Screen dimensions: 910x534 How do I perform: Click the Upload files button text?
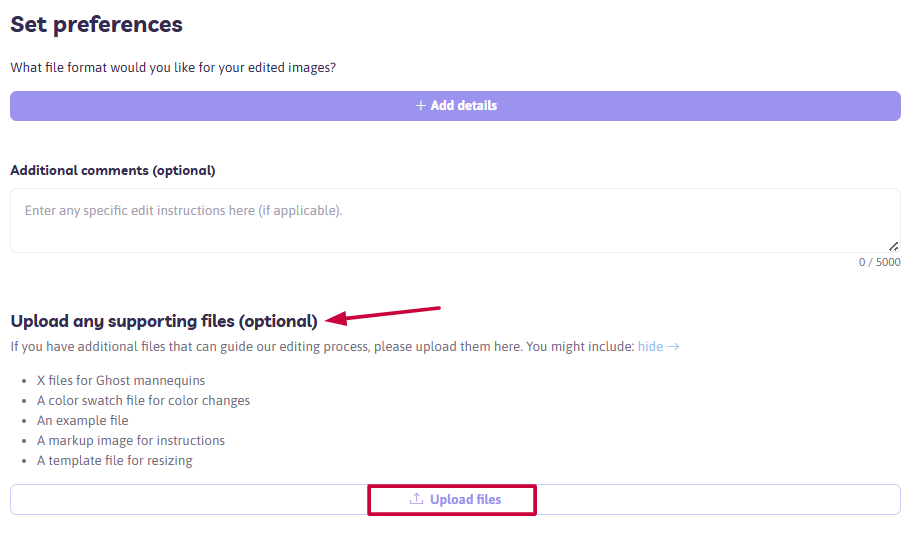(x=465, y=499)
